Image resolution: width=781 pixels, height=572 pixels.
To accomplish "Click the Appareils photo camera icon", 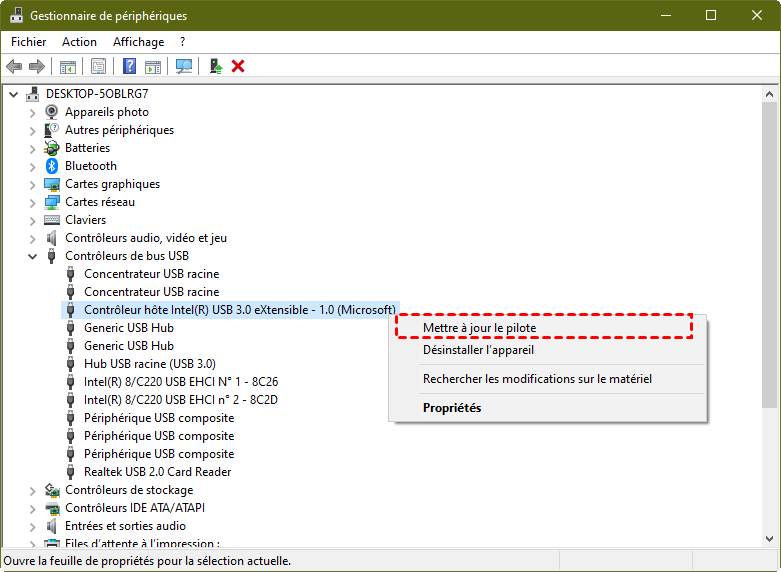I will tap(52, 112).
